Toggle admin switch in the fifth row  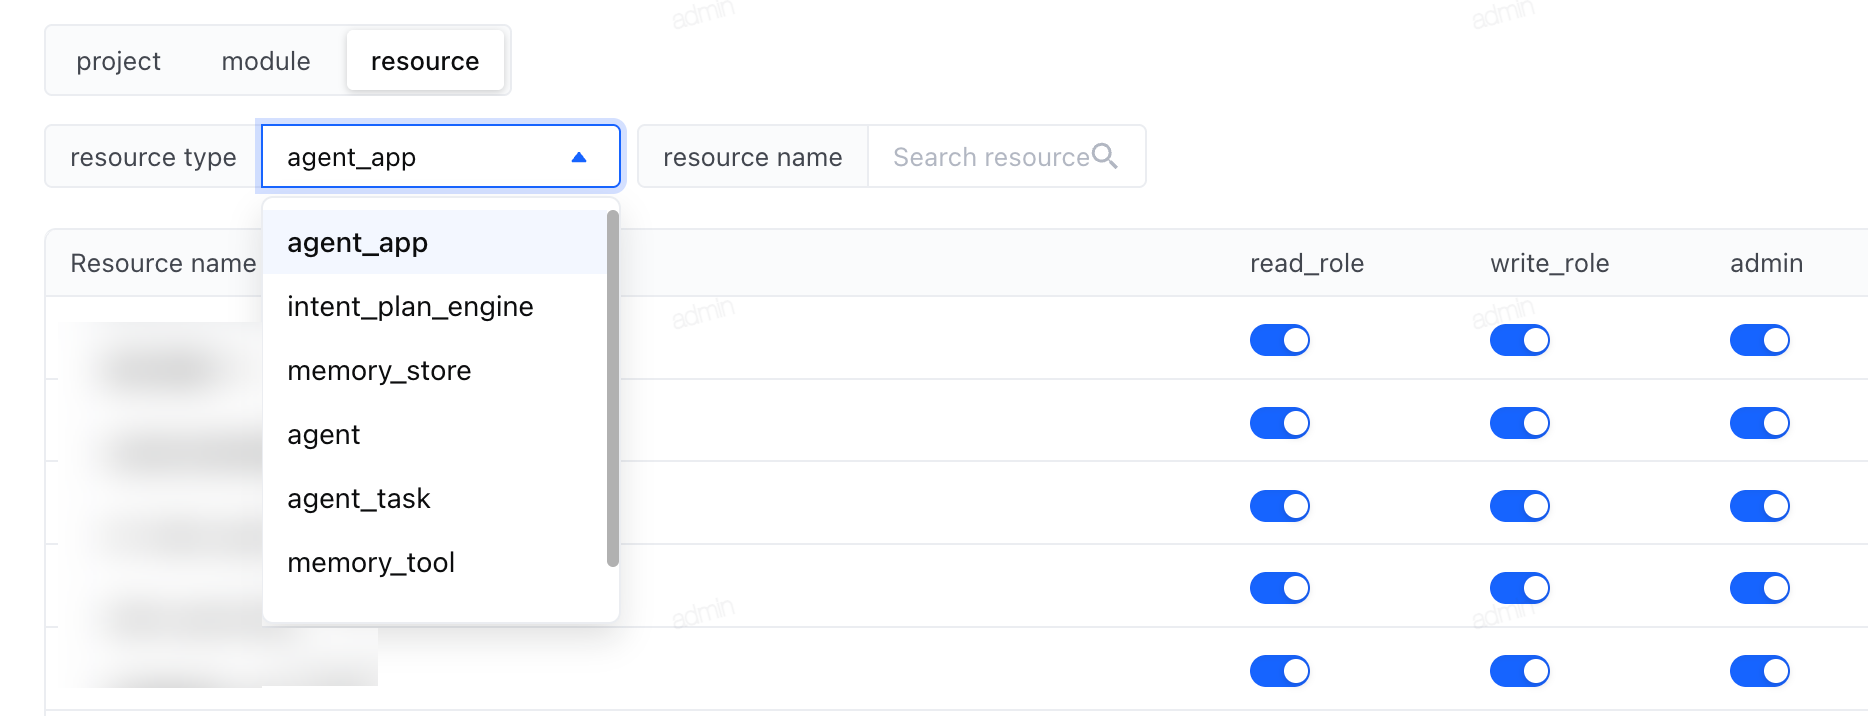pos(1760,671)
